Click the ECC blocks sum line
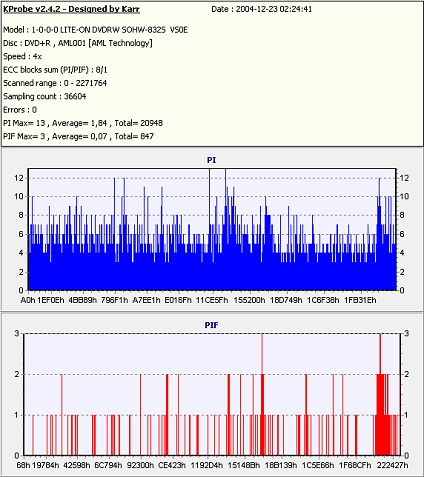This screenshot has height=477, width=424. 55,70
